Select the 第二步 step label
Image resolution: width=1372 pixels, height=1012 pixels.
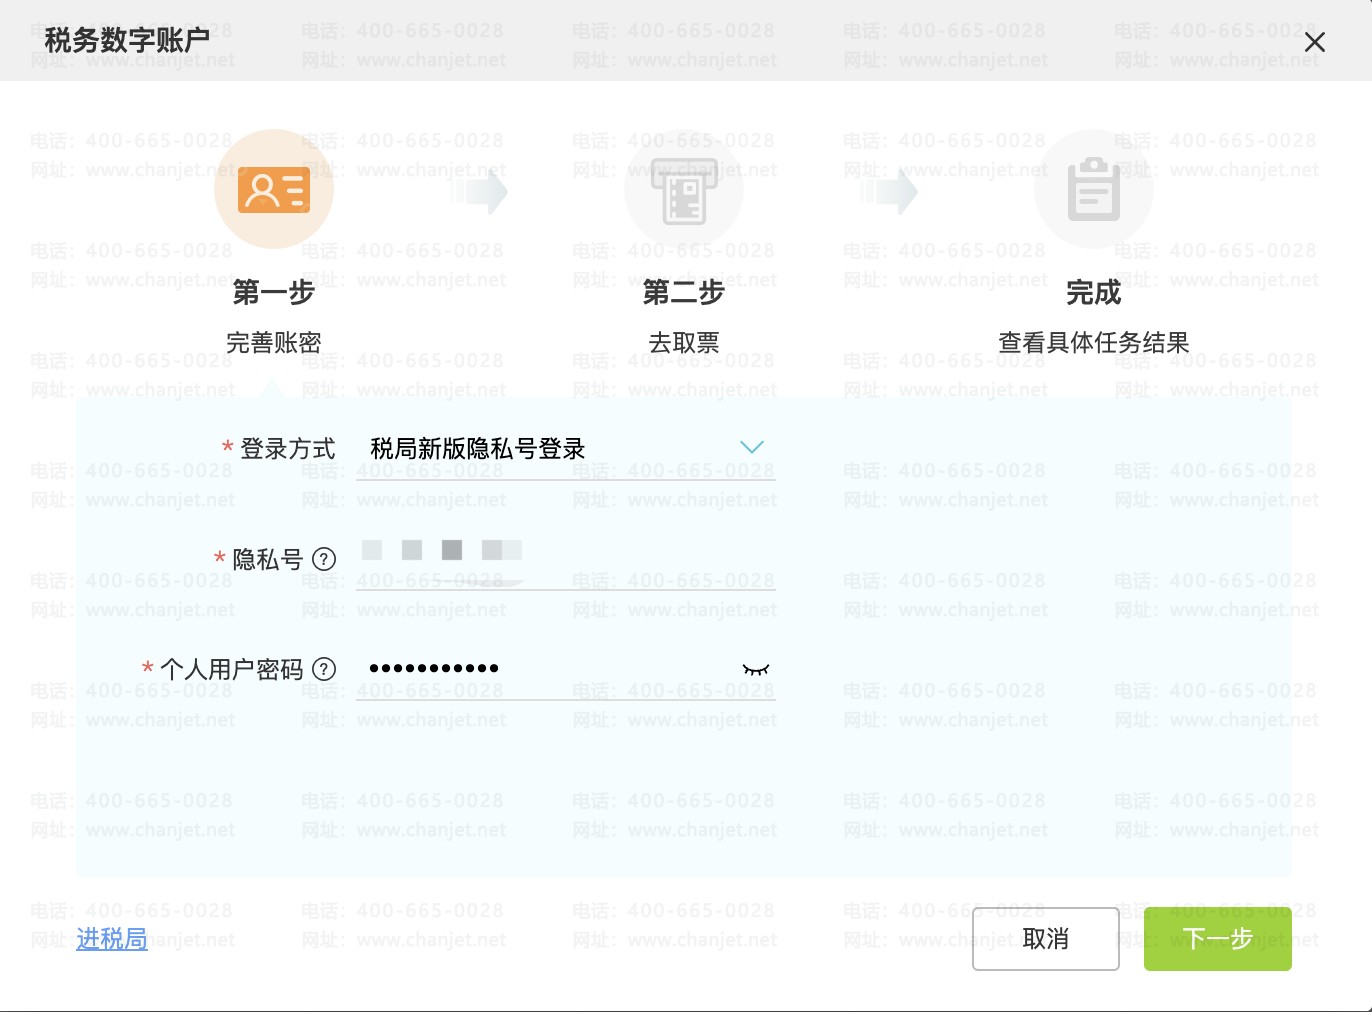[684, 292]
